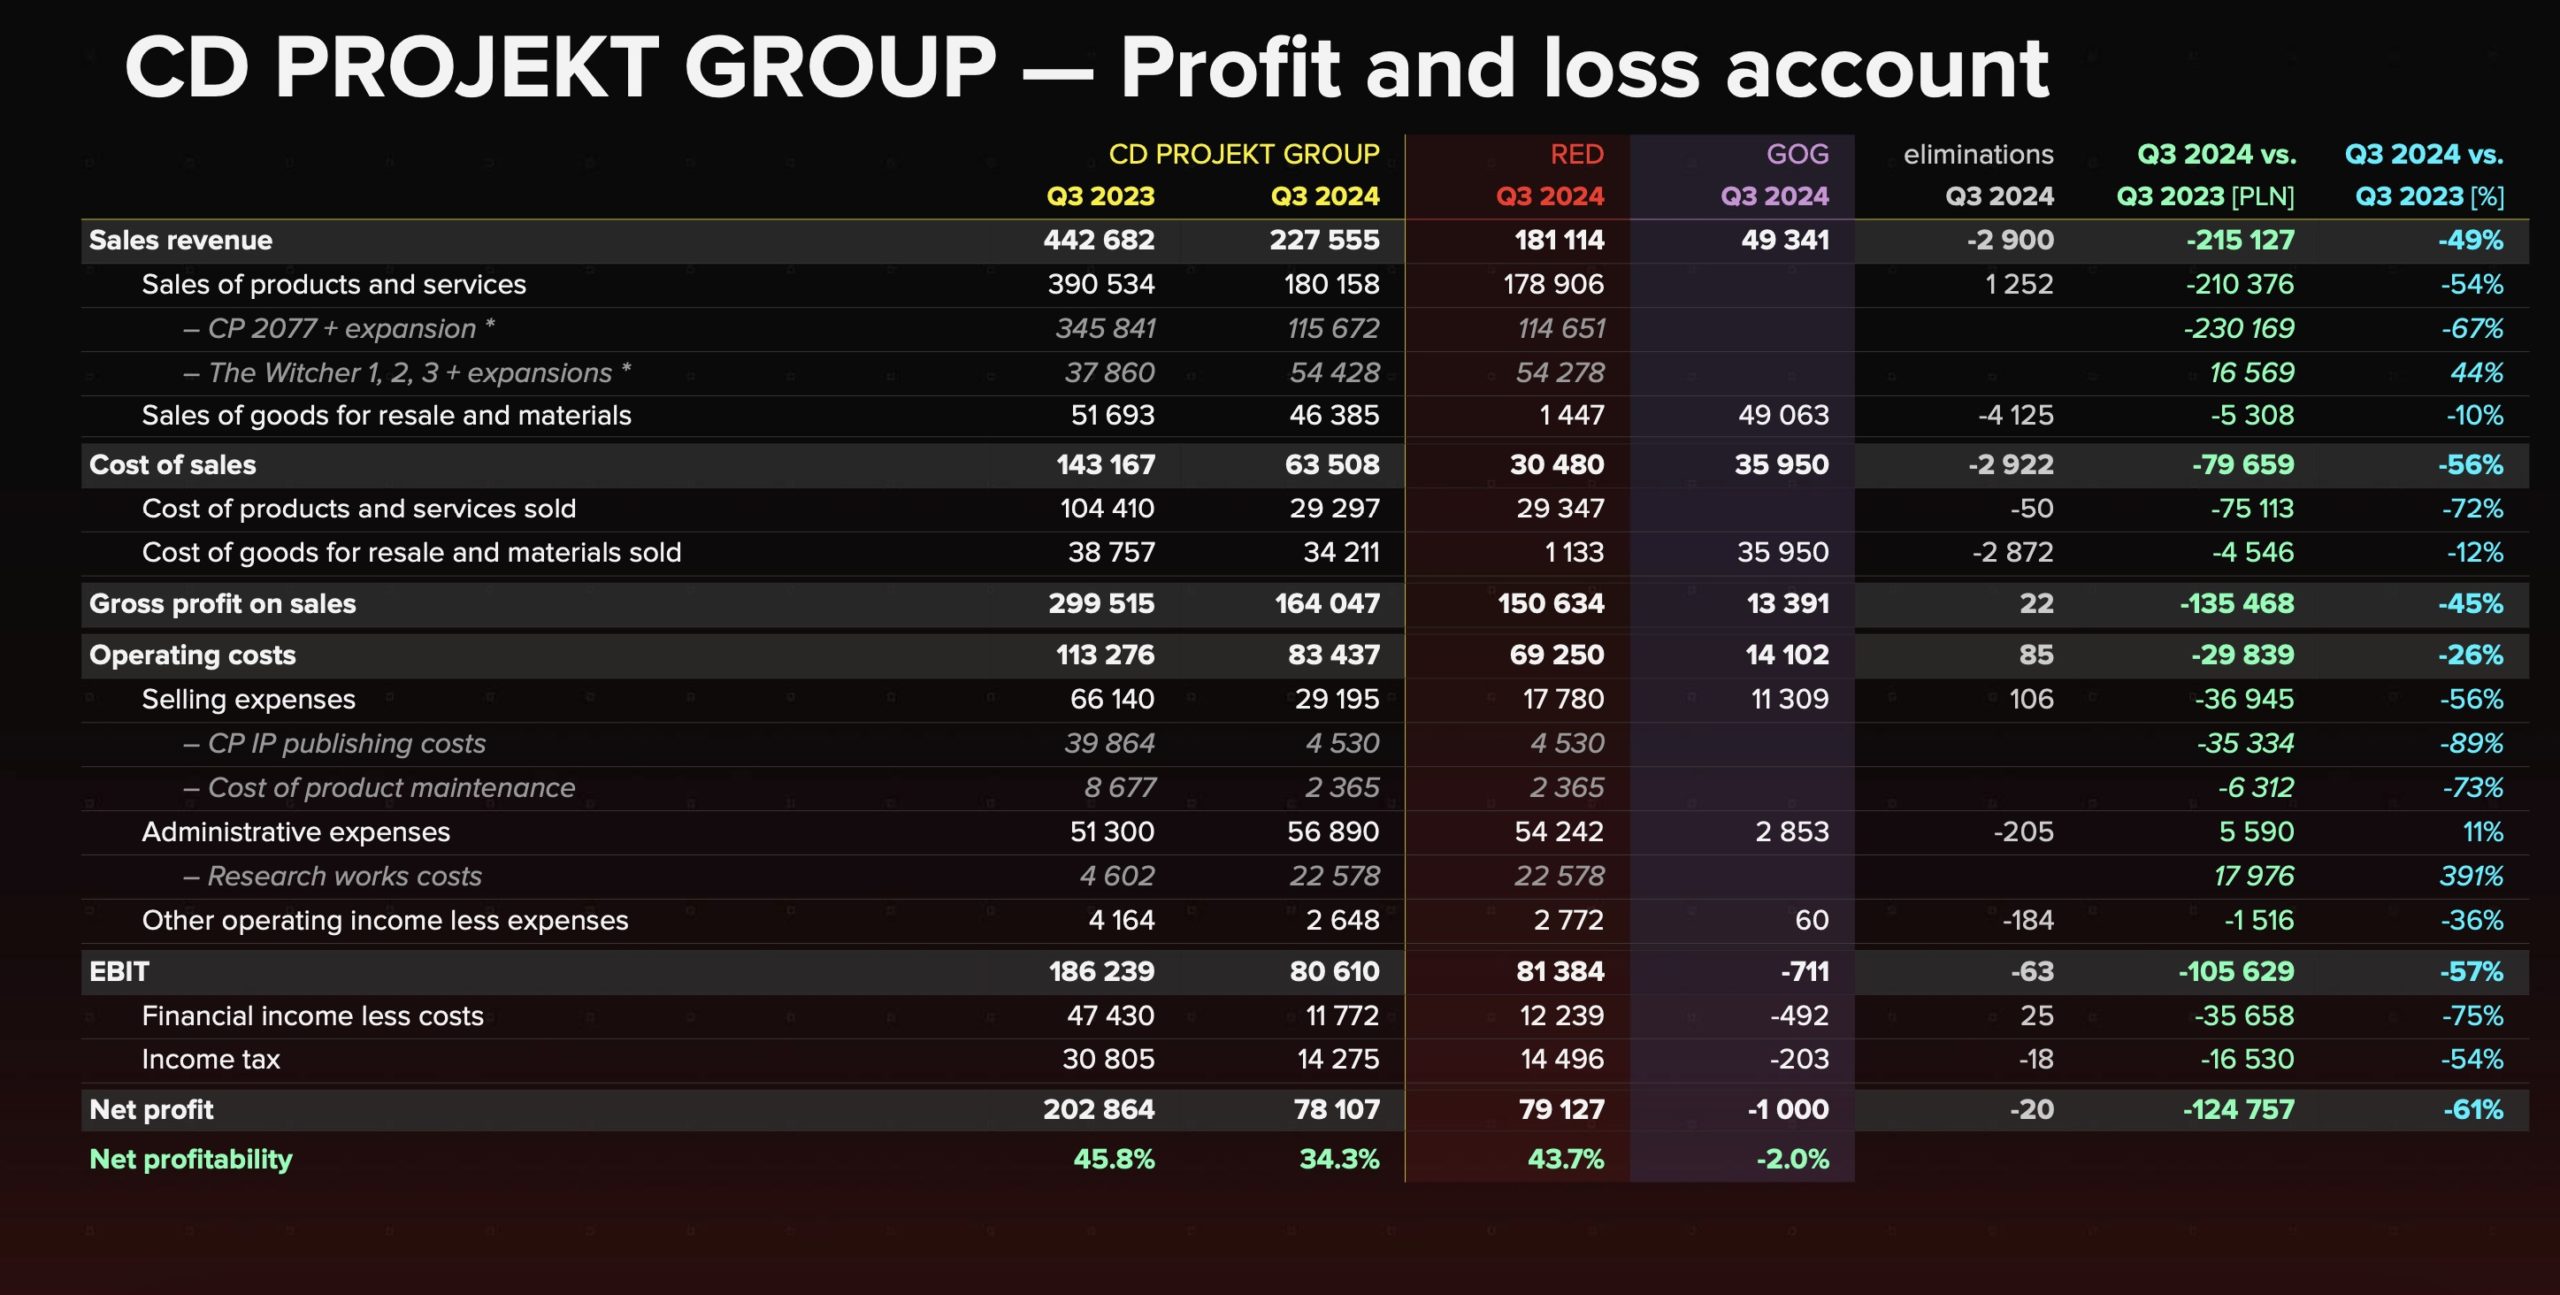2560x1295 pixels.
Task: Click the CD PROJEKT GROUP column heading
Action: click(1243, 154)
